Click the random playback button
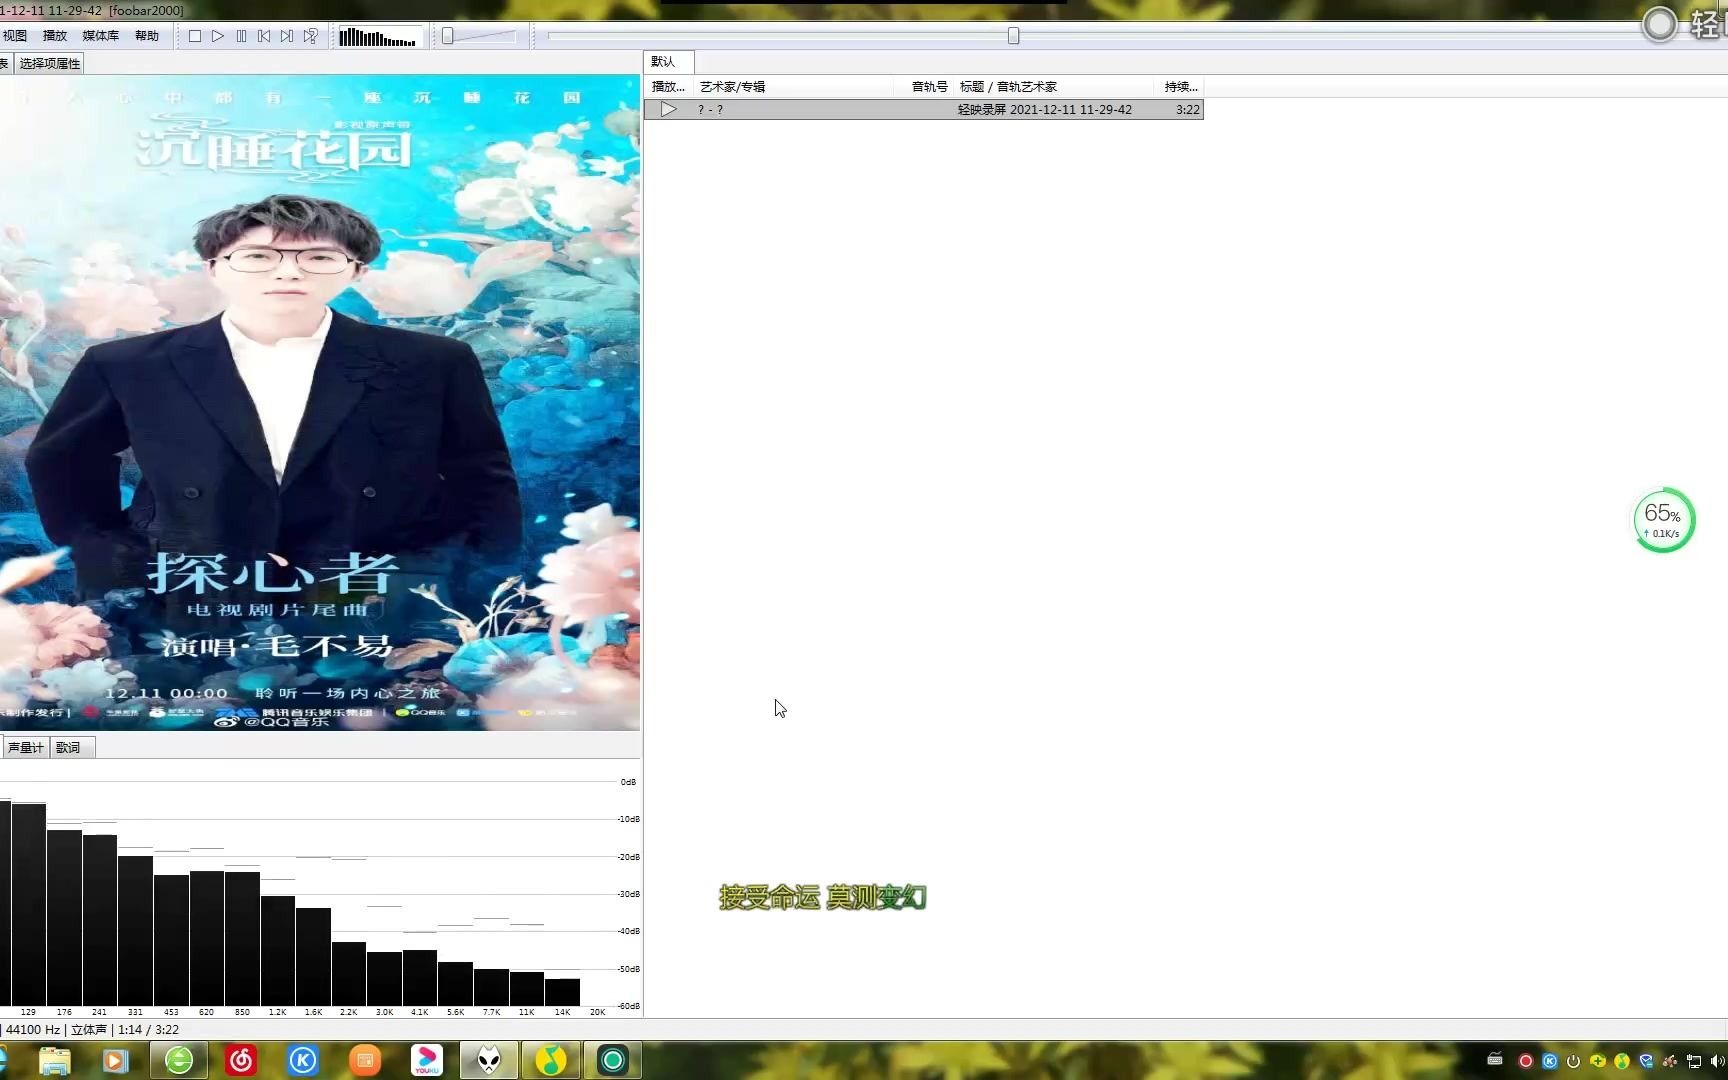 [311, 36]
